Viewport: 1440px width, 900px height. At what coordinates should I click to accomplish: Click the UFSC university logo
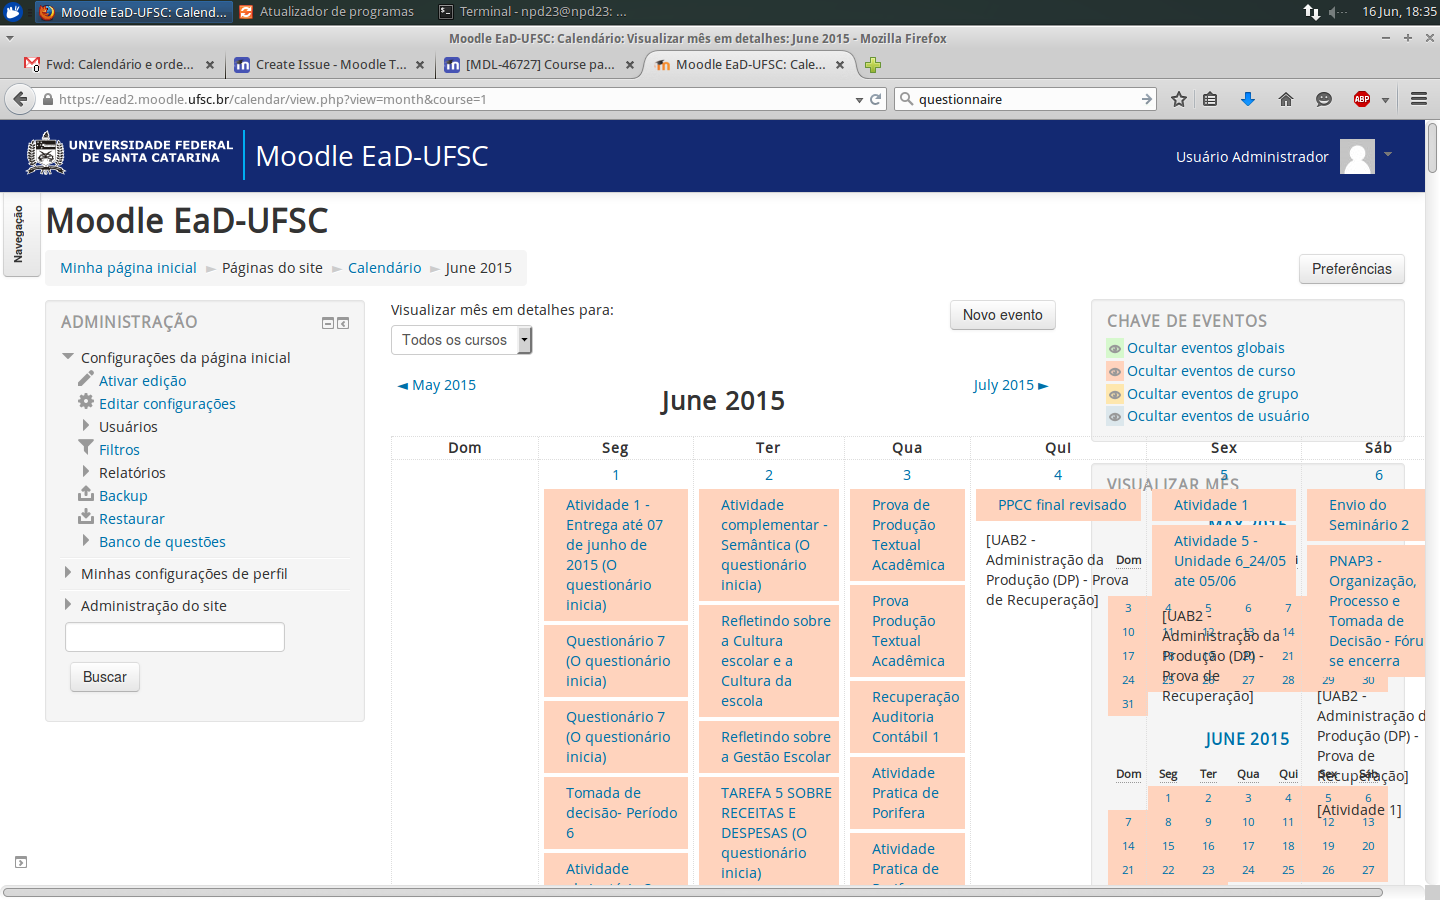(x=130, y=153)
